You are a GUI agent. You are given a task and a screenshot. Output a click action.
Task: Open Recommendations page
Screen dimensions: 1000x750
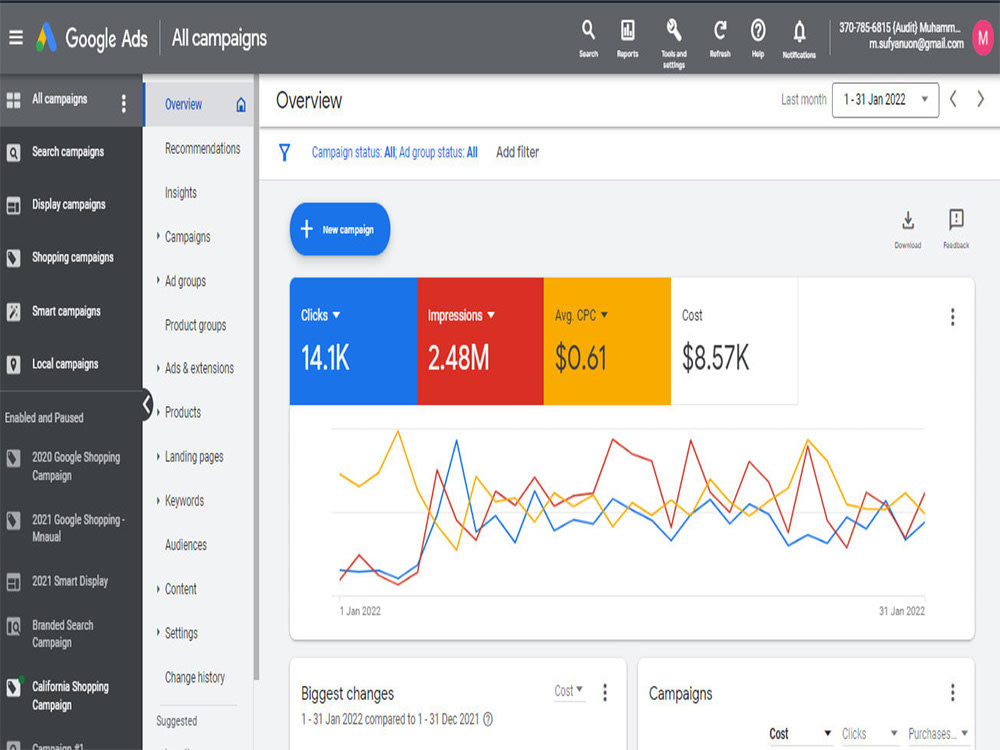(202, 149)
